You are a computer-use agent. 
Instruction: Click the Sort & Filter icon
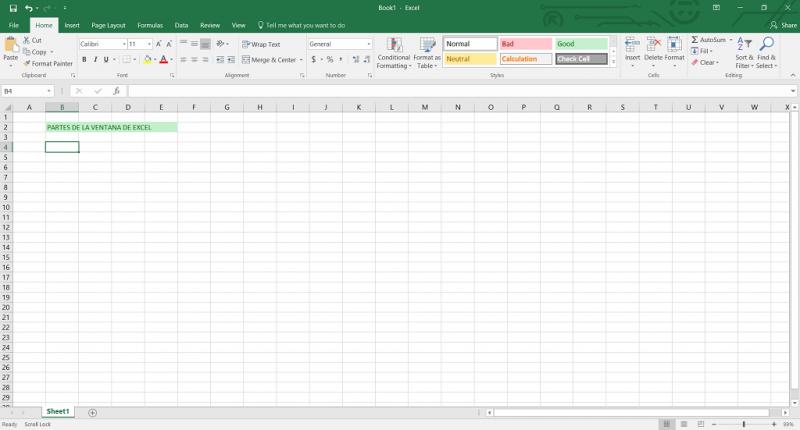pos(744,44)
